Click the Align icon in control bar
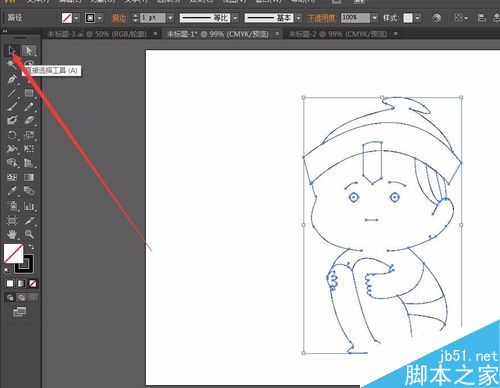Image resolution: width=500 pixels, height=388 pixels. click(x=482, y=18)
